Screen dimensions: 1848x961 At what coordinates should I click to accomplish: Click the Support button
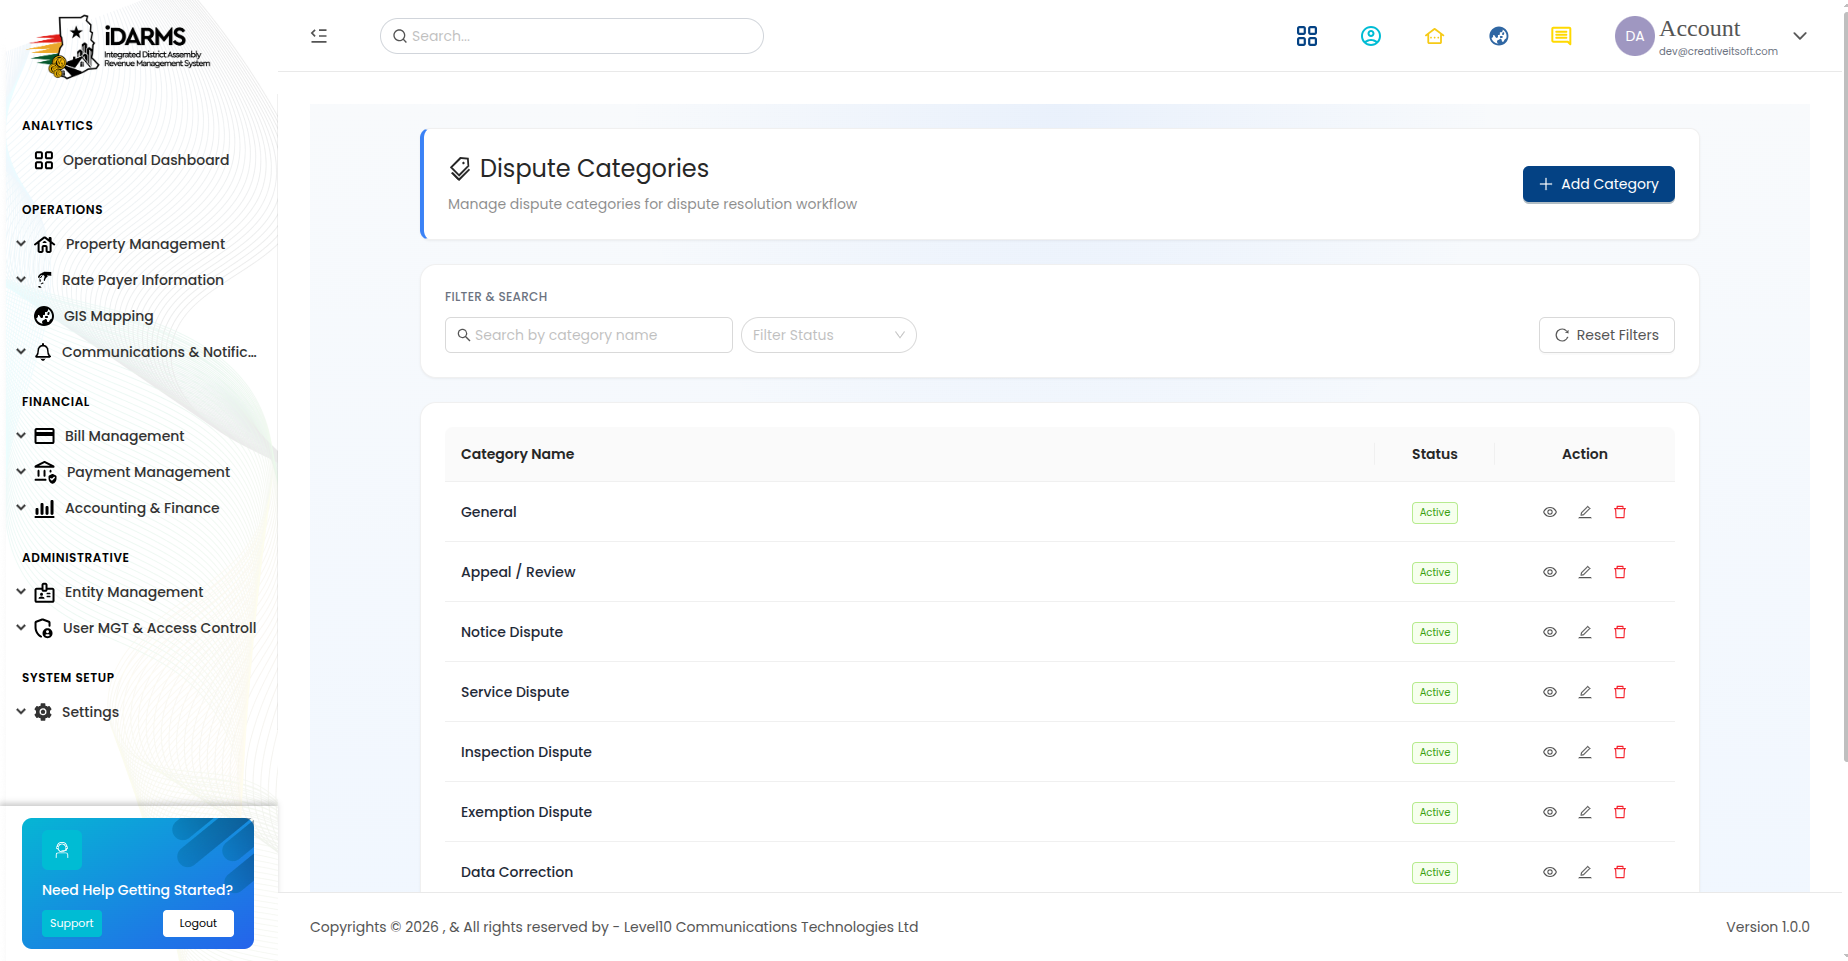click(72, 924)
